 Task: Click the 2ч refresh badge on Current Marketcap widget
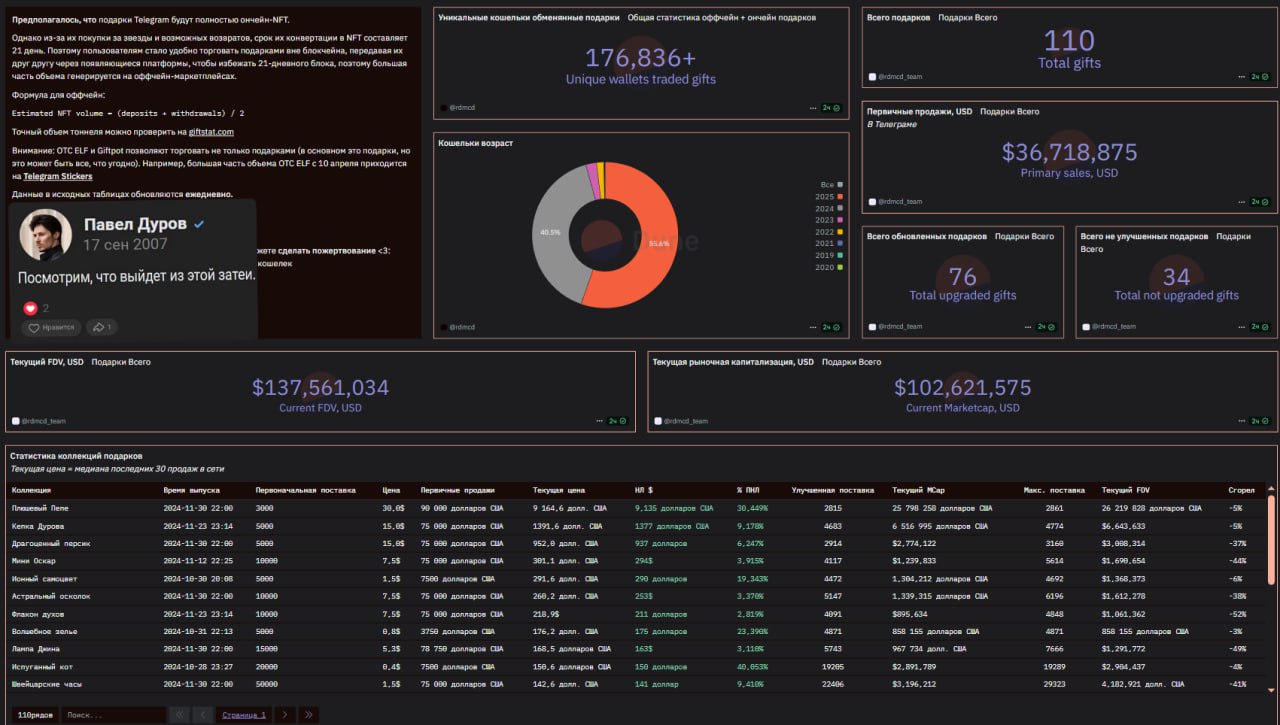coord(1260,421)
